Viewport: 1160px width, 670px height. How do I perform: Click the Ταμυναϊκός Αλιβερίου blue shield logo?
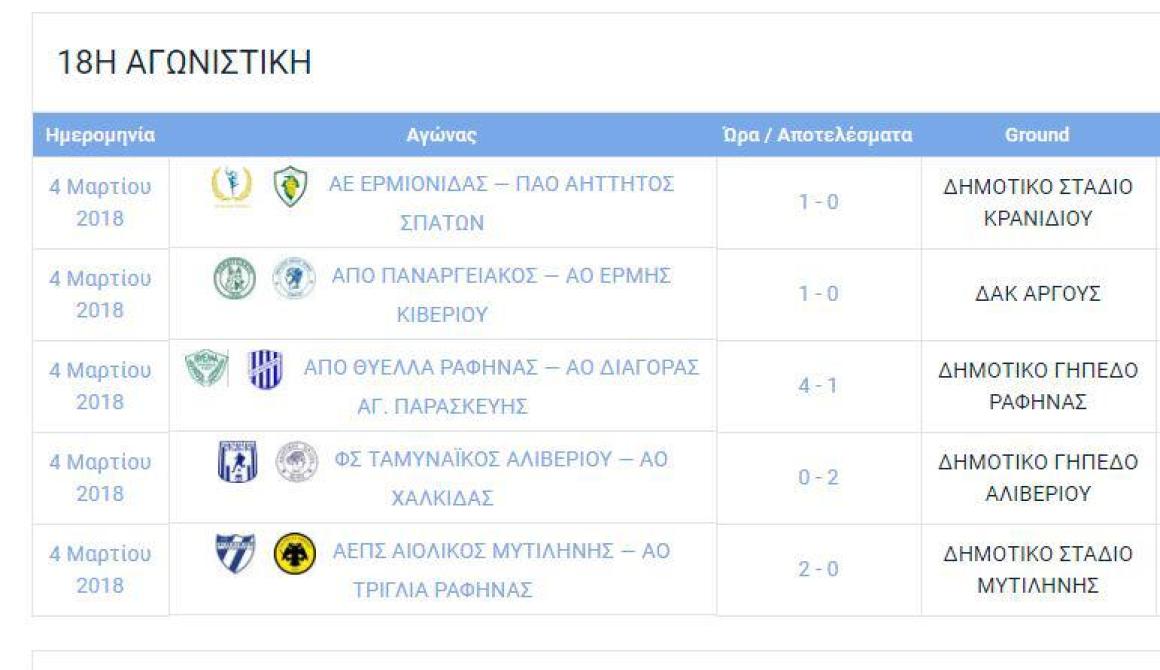(x=237, y=461)
